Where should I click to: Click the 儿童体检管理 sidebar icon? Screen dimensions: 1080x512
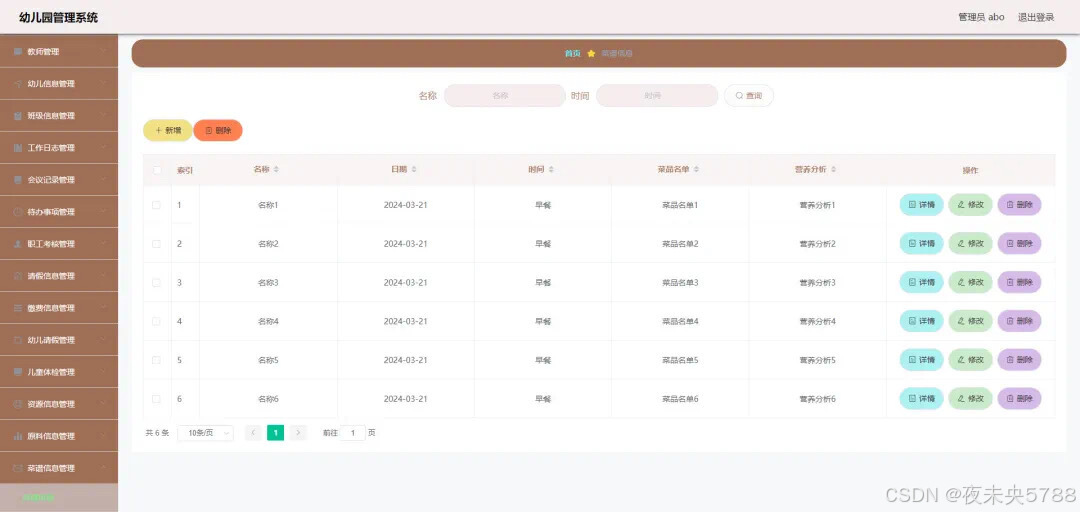click(19, 372)
